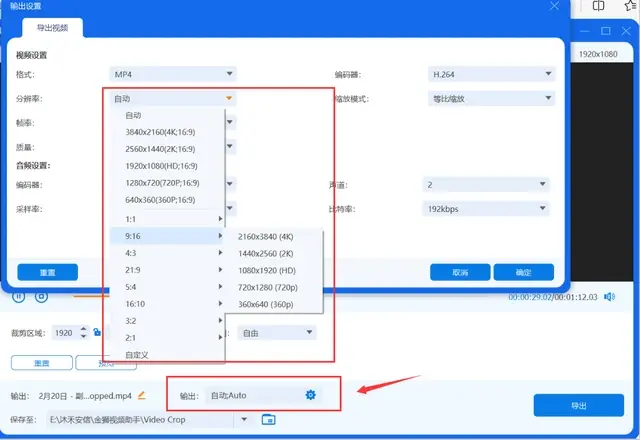Viewport: 640px width, 440px height.
Task: Click the 重置 reset button in dialog
Action: pos(47,272)
